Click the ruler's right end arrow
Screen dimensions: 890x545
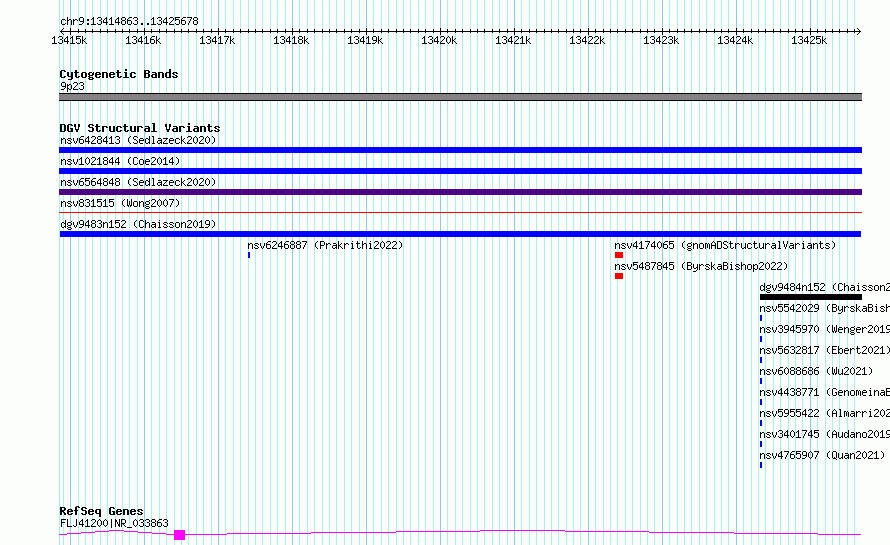[x=859, y=31]
